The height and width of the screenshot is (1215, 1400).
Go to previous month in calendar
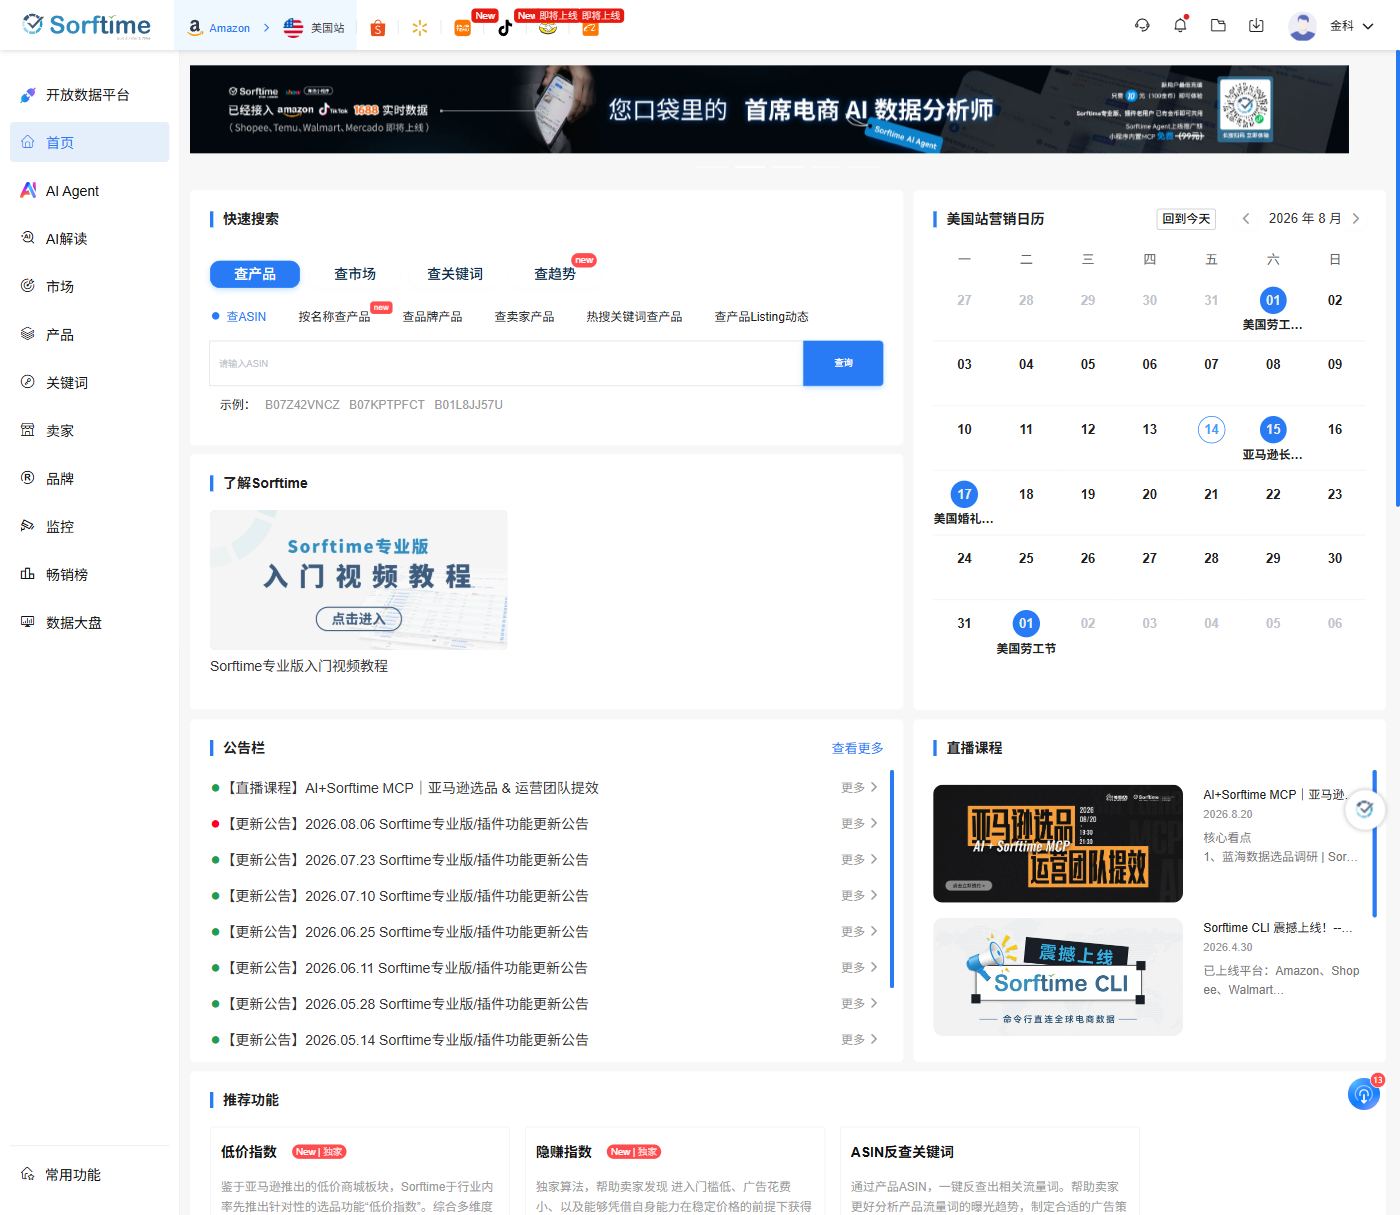pyautogui.click(x=1246, y=218)
